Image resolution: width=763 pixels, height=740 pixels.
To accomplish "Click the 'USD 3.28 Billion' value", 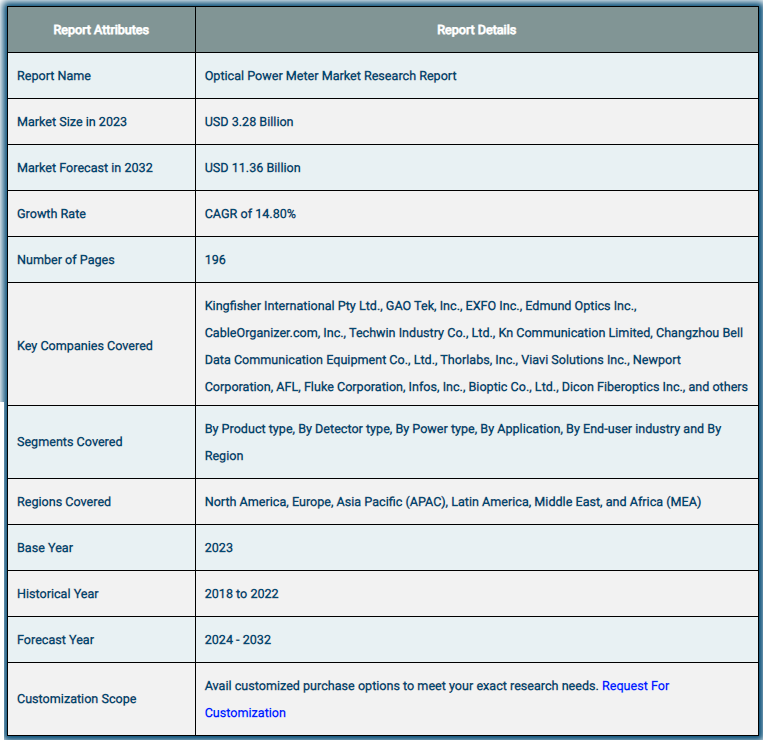I will [x=249, y=122].
